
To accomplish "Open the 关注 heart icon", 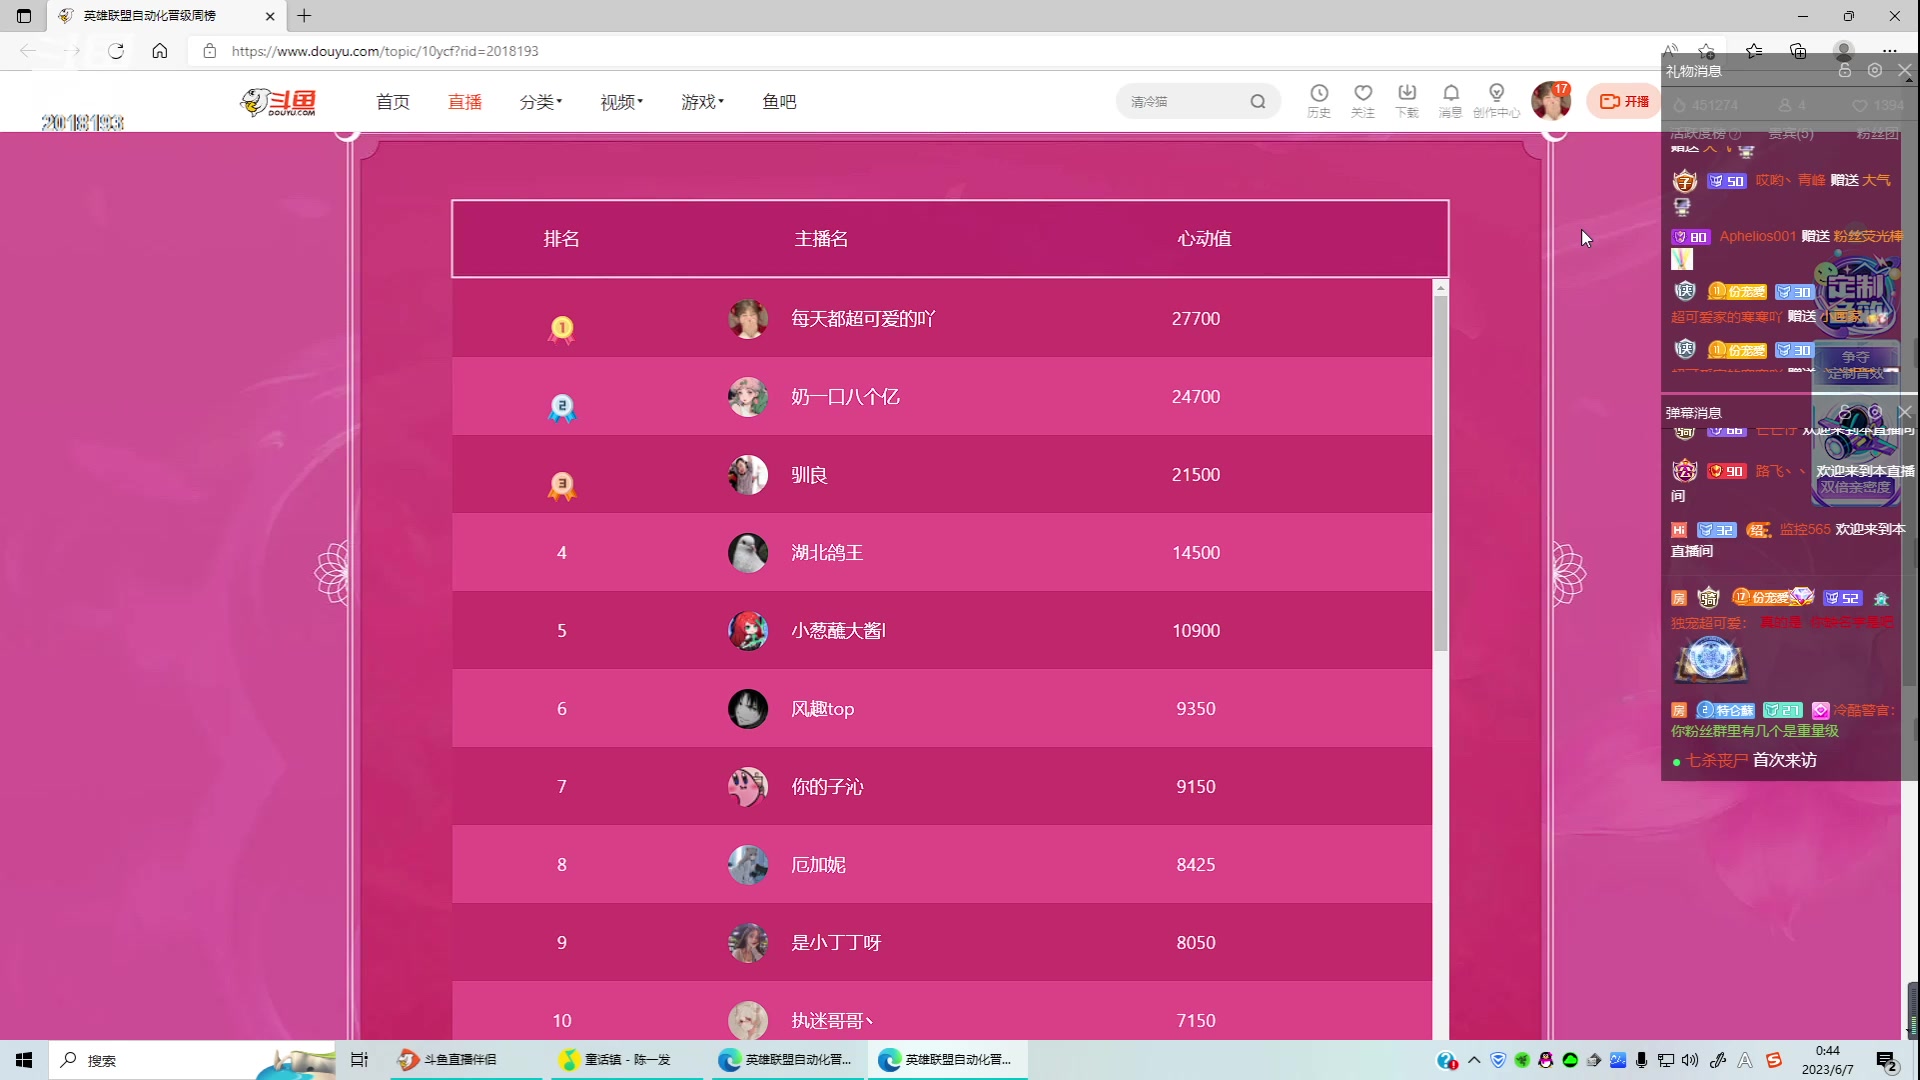I will 1363,101.
